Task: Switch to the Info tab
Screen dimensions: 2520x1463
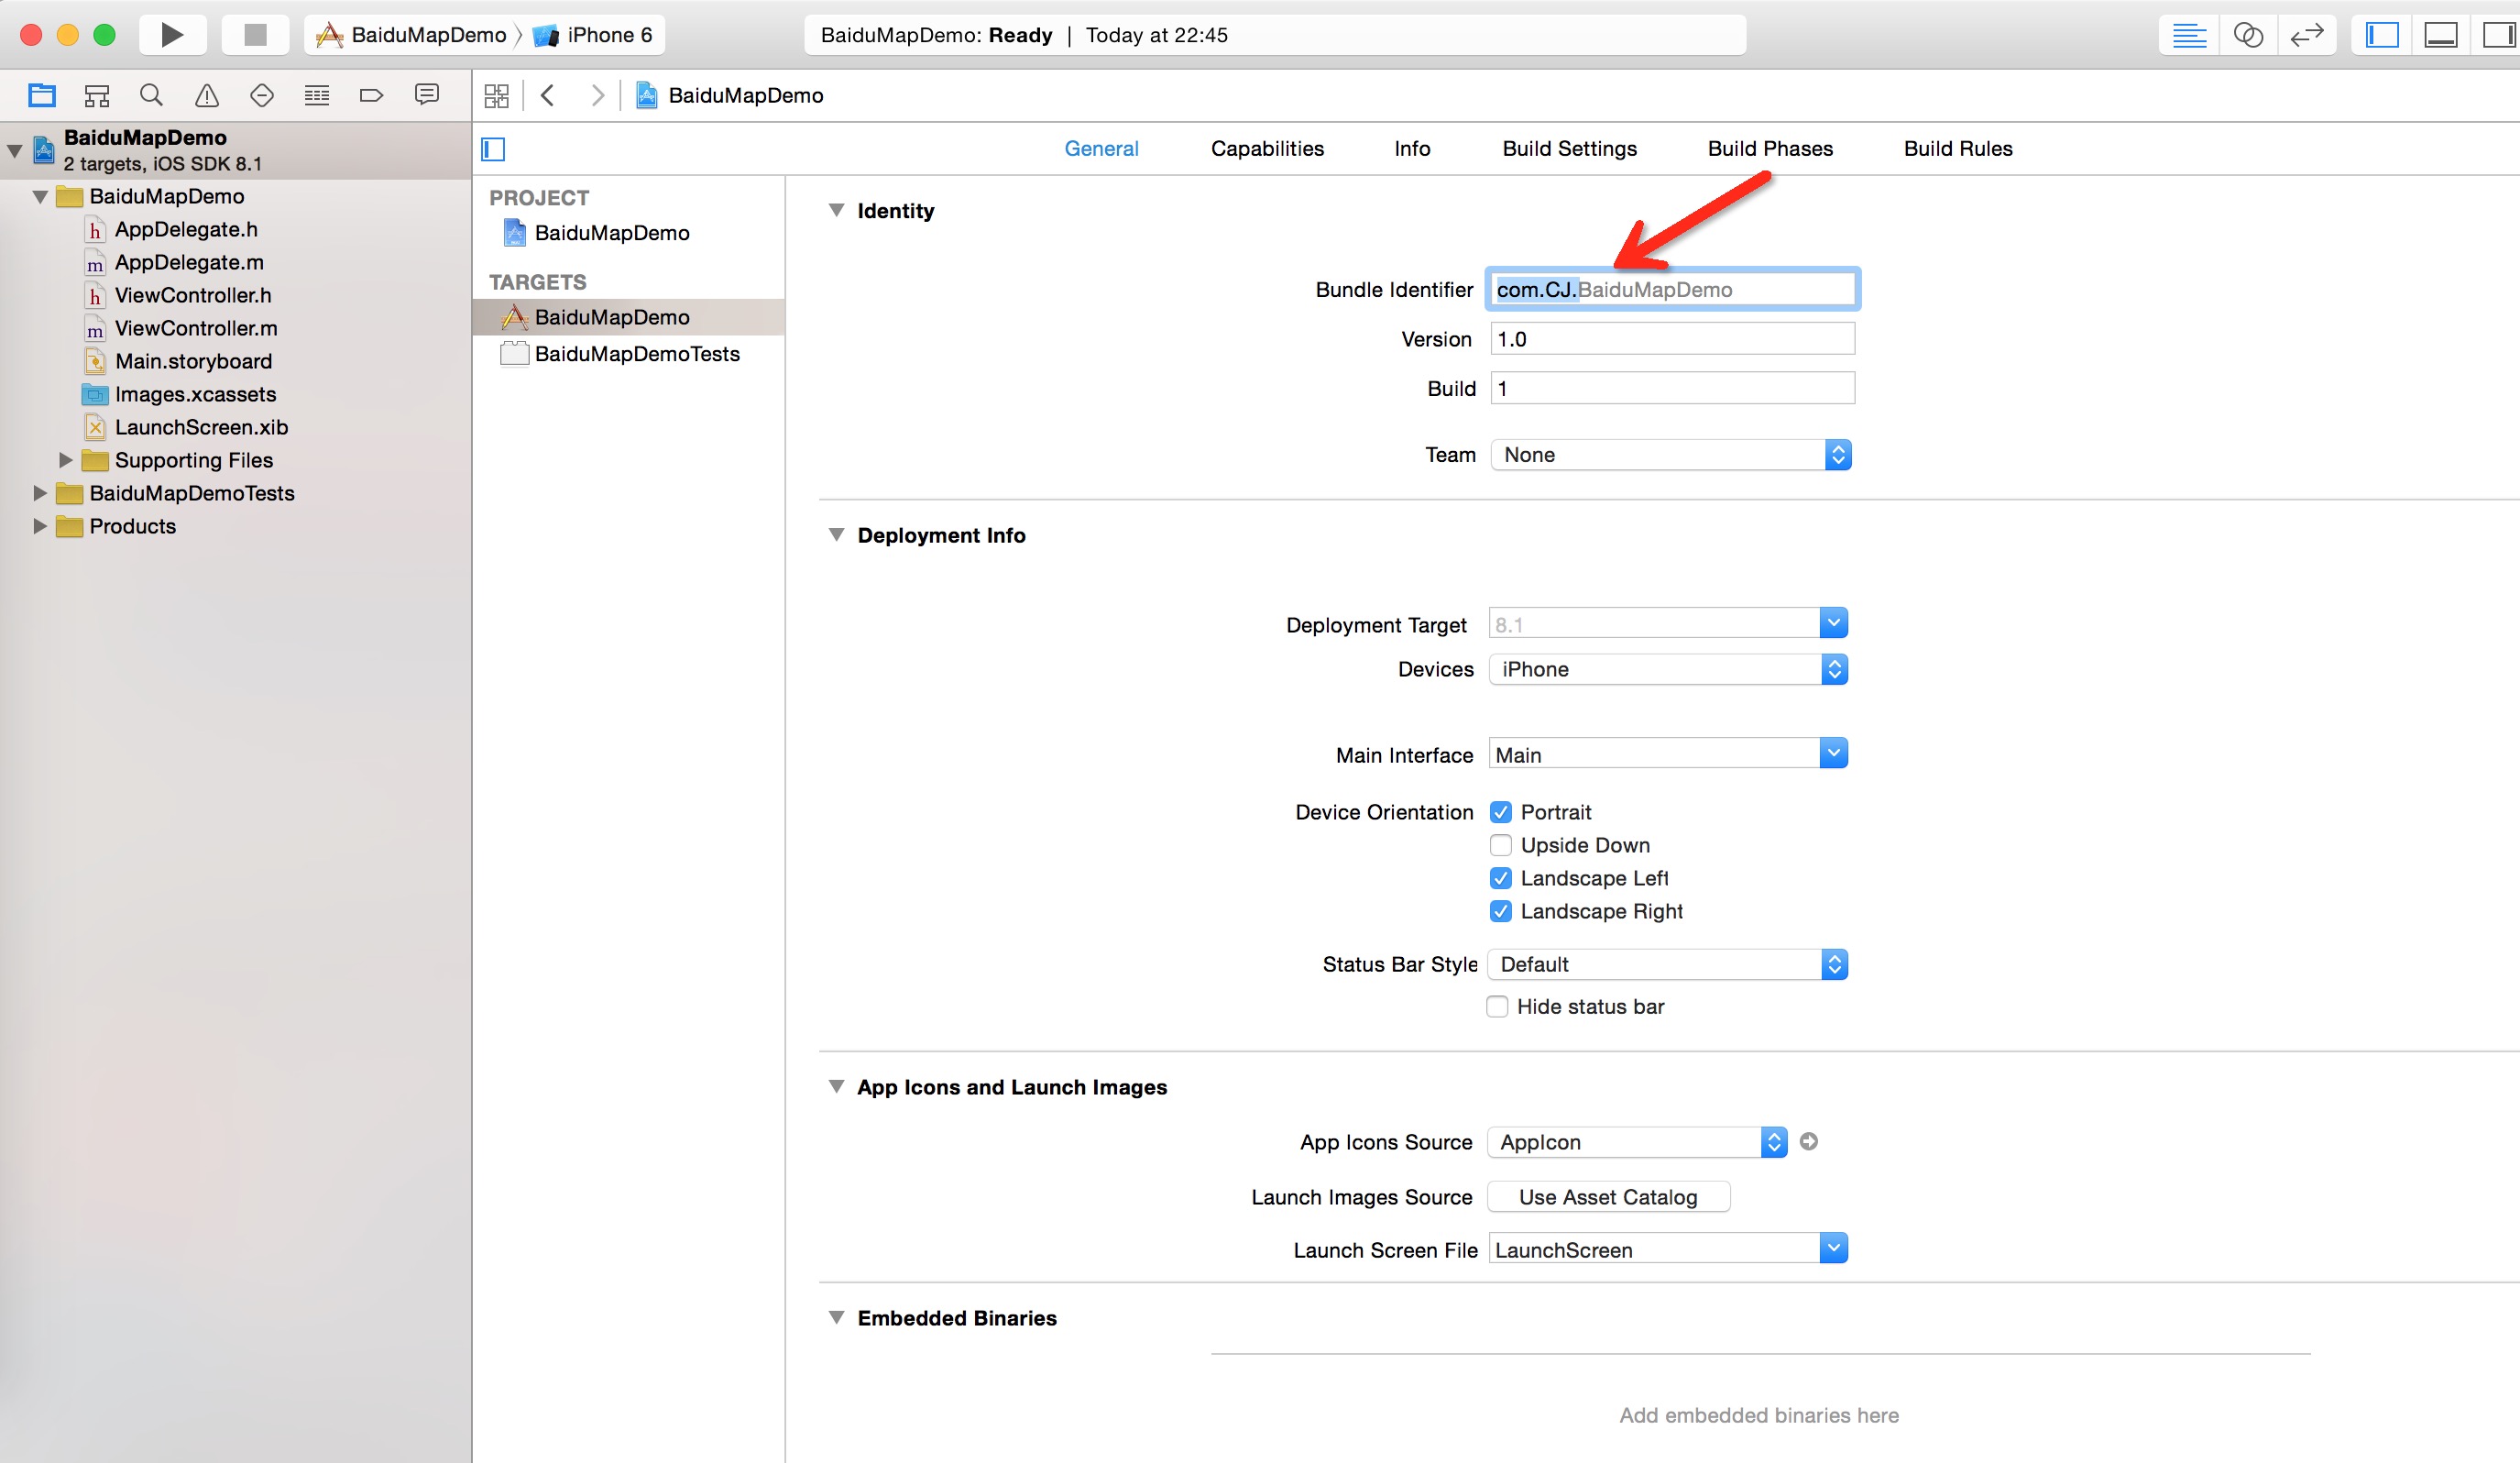Action: click(1412, 148)
